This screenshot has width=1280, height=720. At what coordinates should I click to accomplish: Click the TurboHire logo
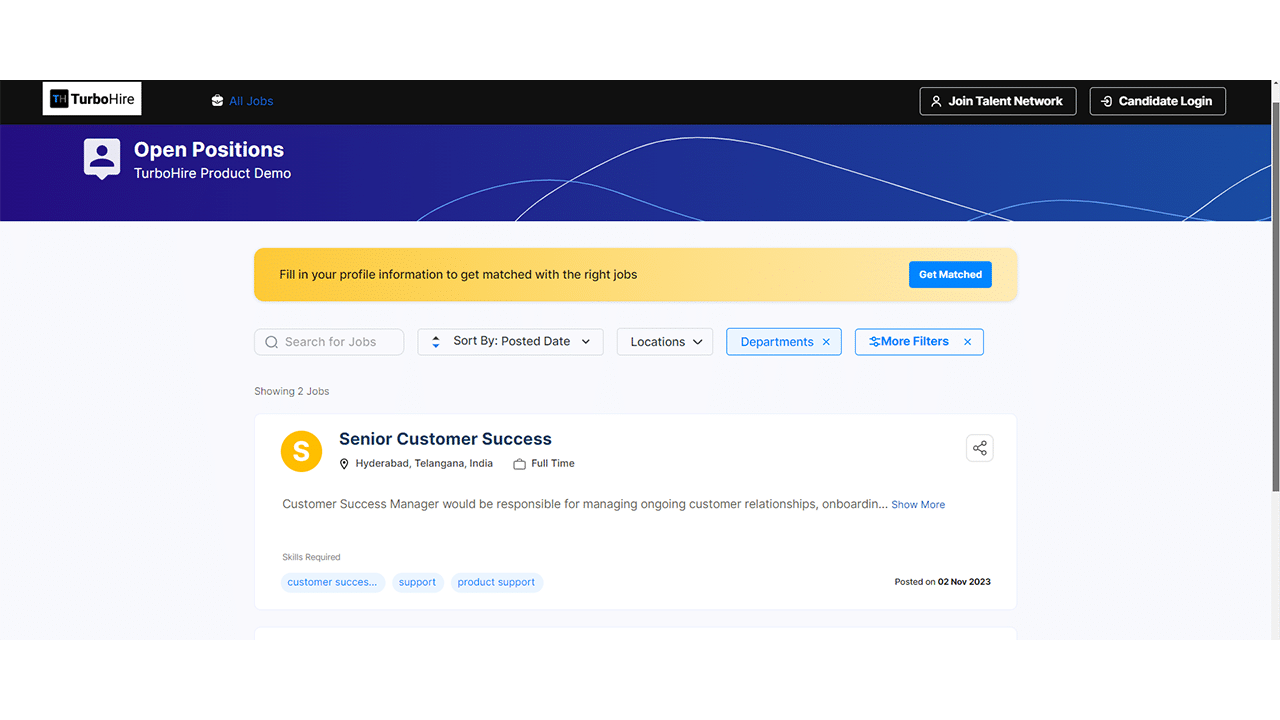91,98
